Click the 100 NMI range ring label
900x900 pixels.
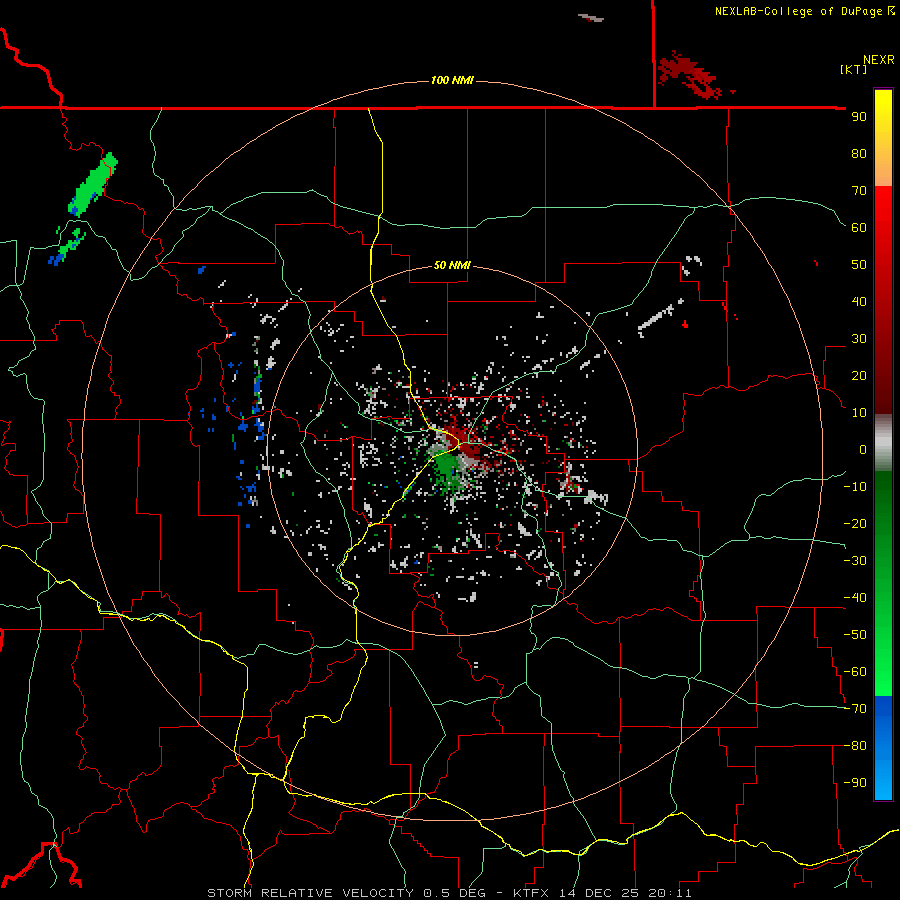[x=452, y=80]
